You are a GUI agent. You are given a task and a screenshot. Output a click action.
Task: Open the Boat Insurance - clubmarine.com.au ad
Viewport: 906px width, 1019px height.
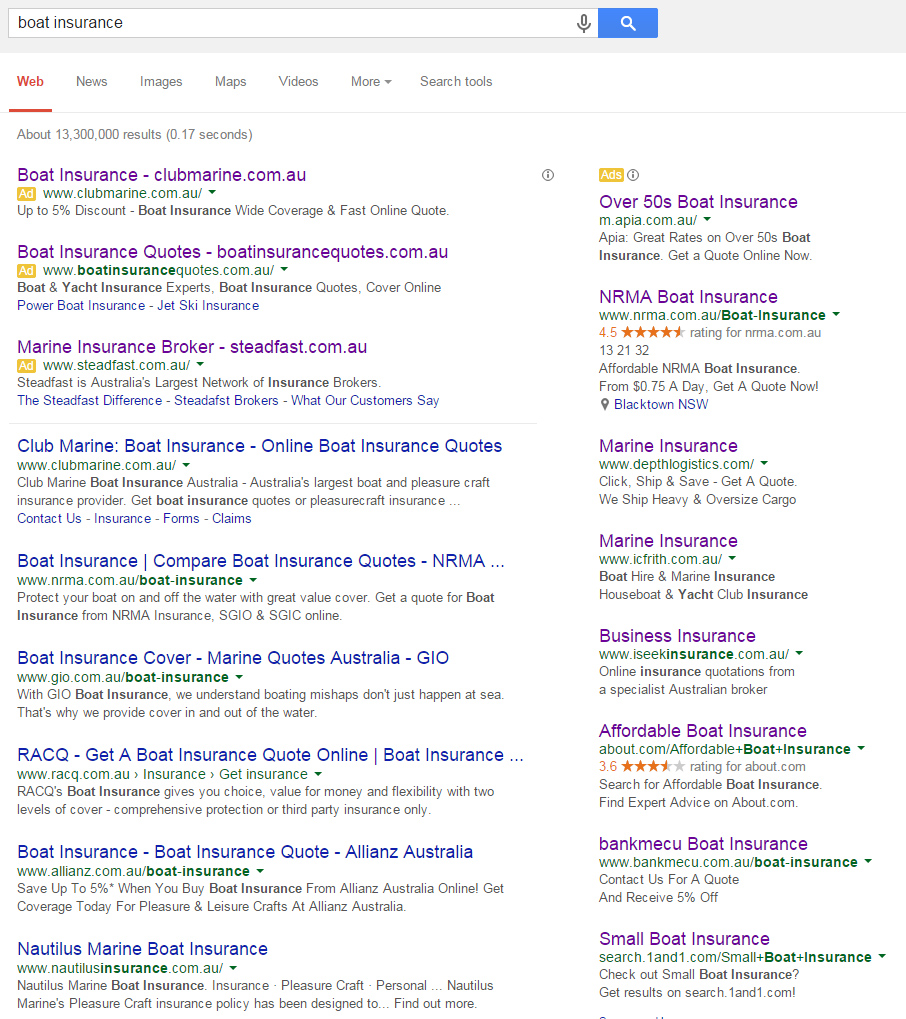(161, 175)
